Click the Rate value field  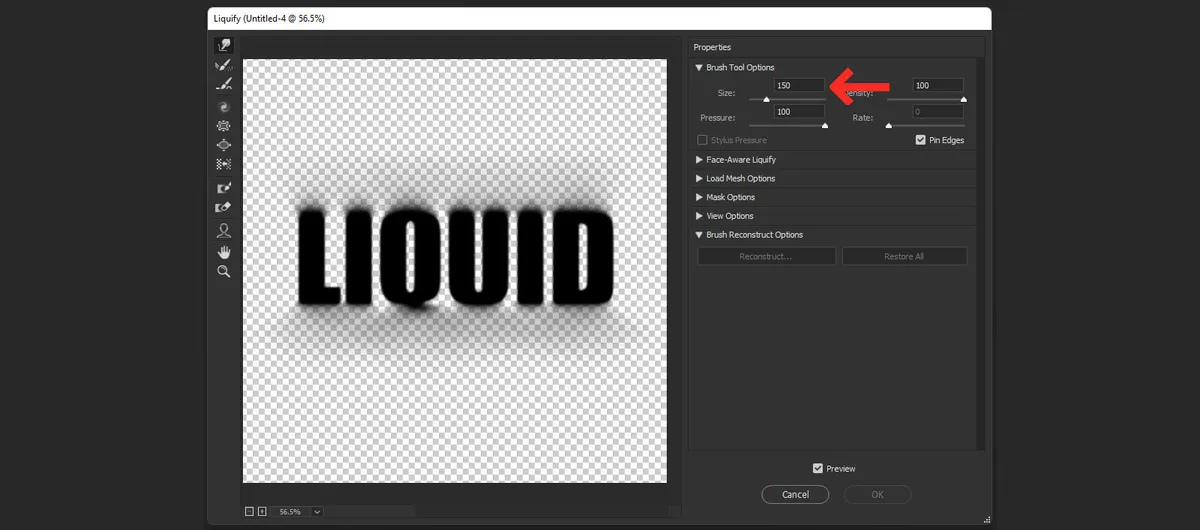click(938, 112)
